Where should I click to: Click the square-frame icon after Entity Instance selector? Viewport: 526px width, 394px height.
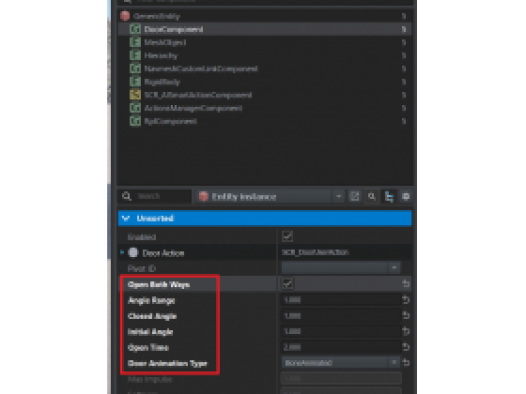[355, 196]
